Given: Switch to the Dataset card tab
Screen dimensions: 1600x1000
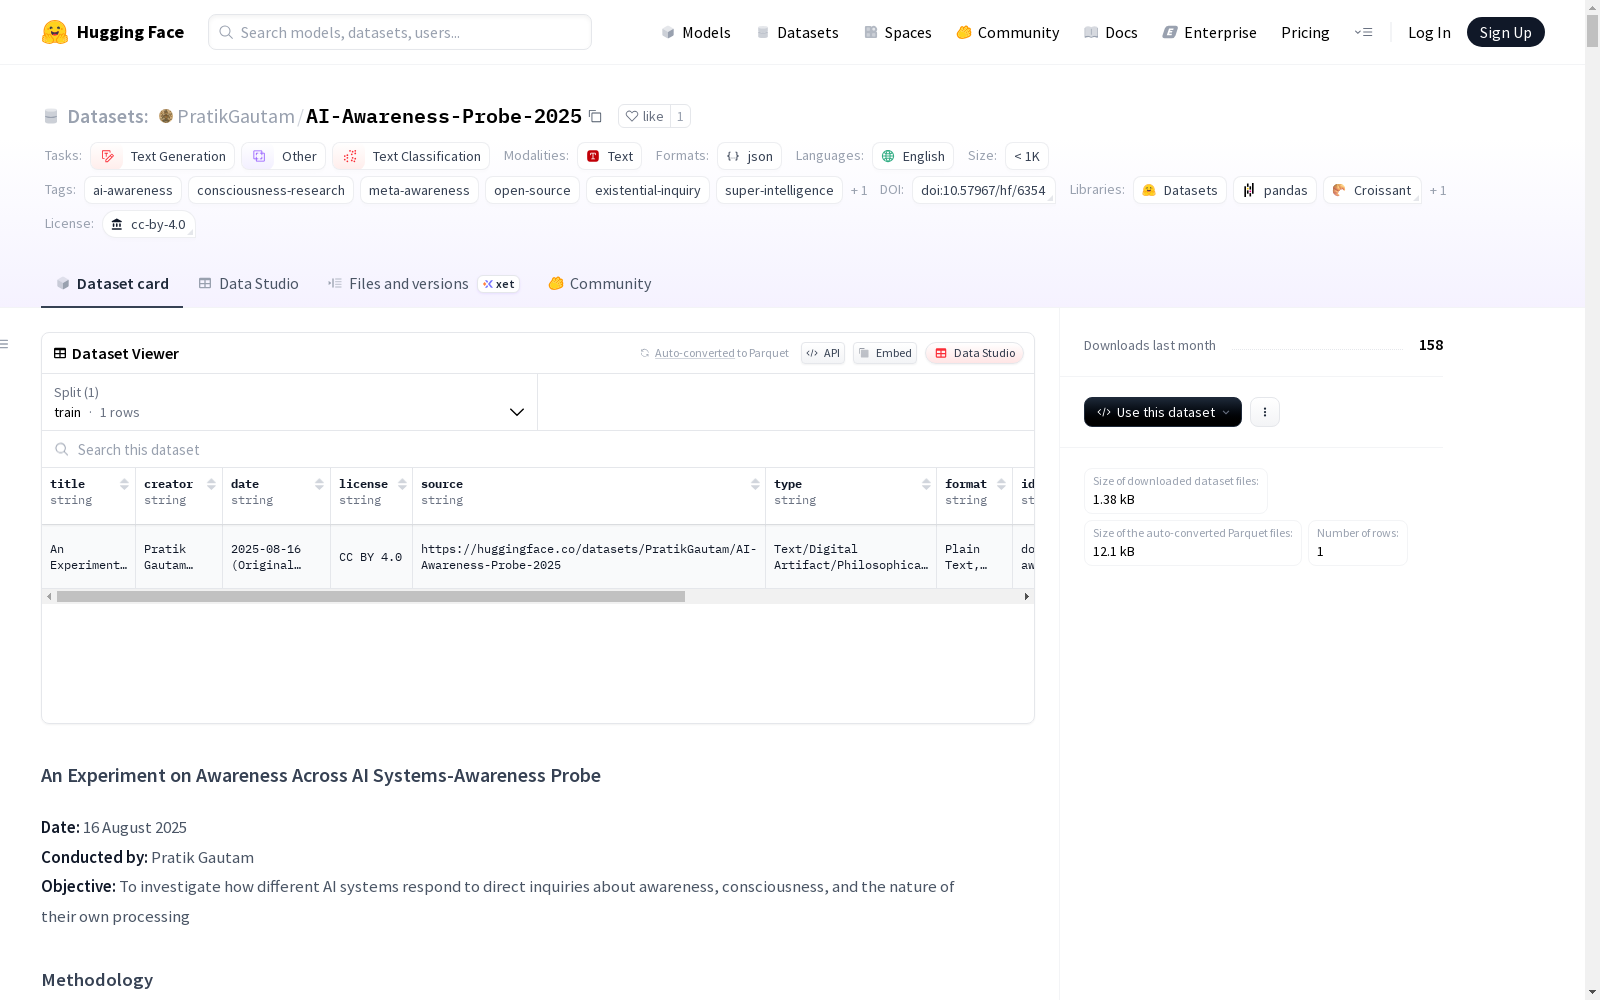Looking at the screenshot, I should (x=112, y=284).
